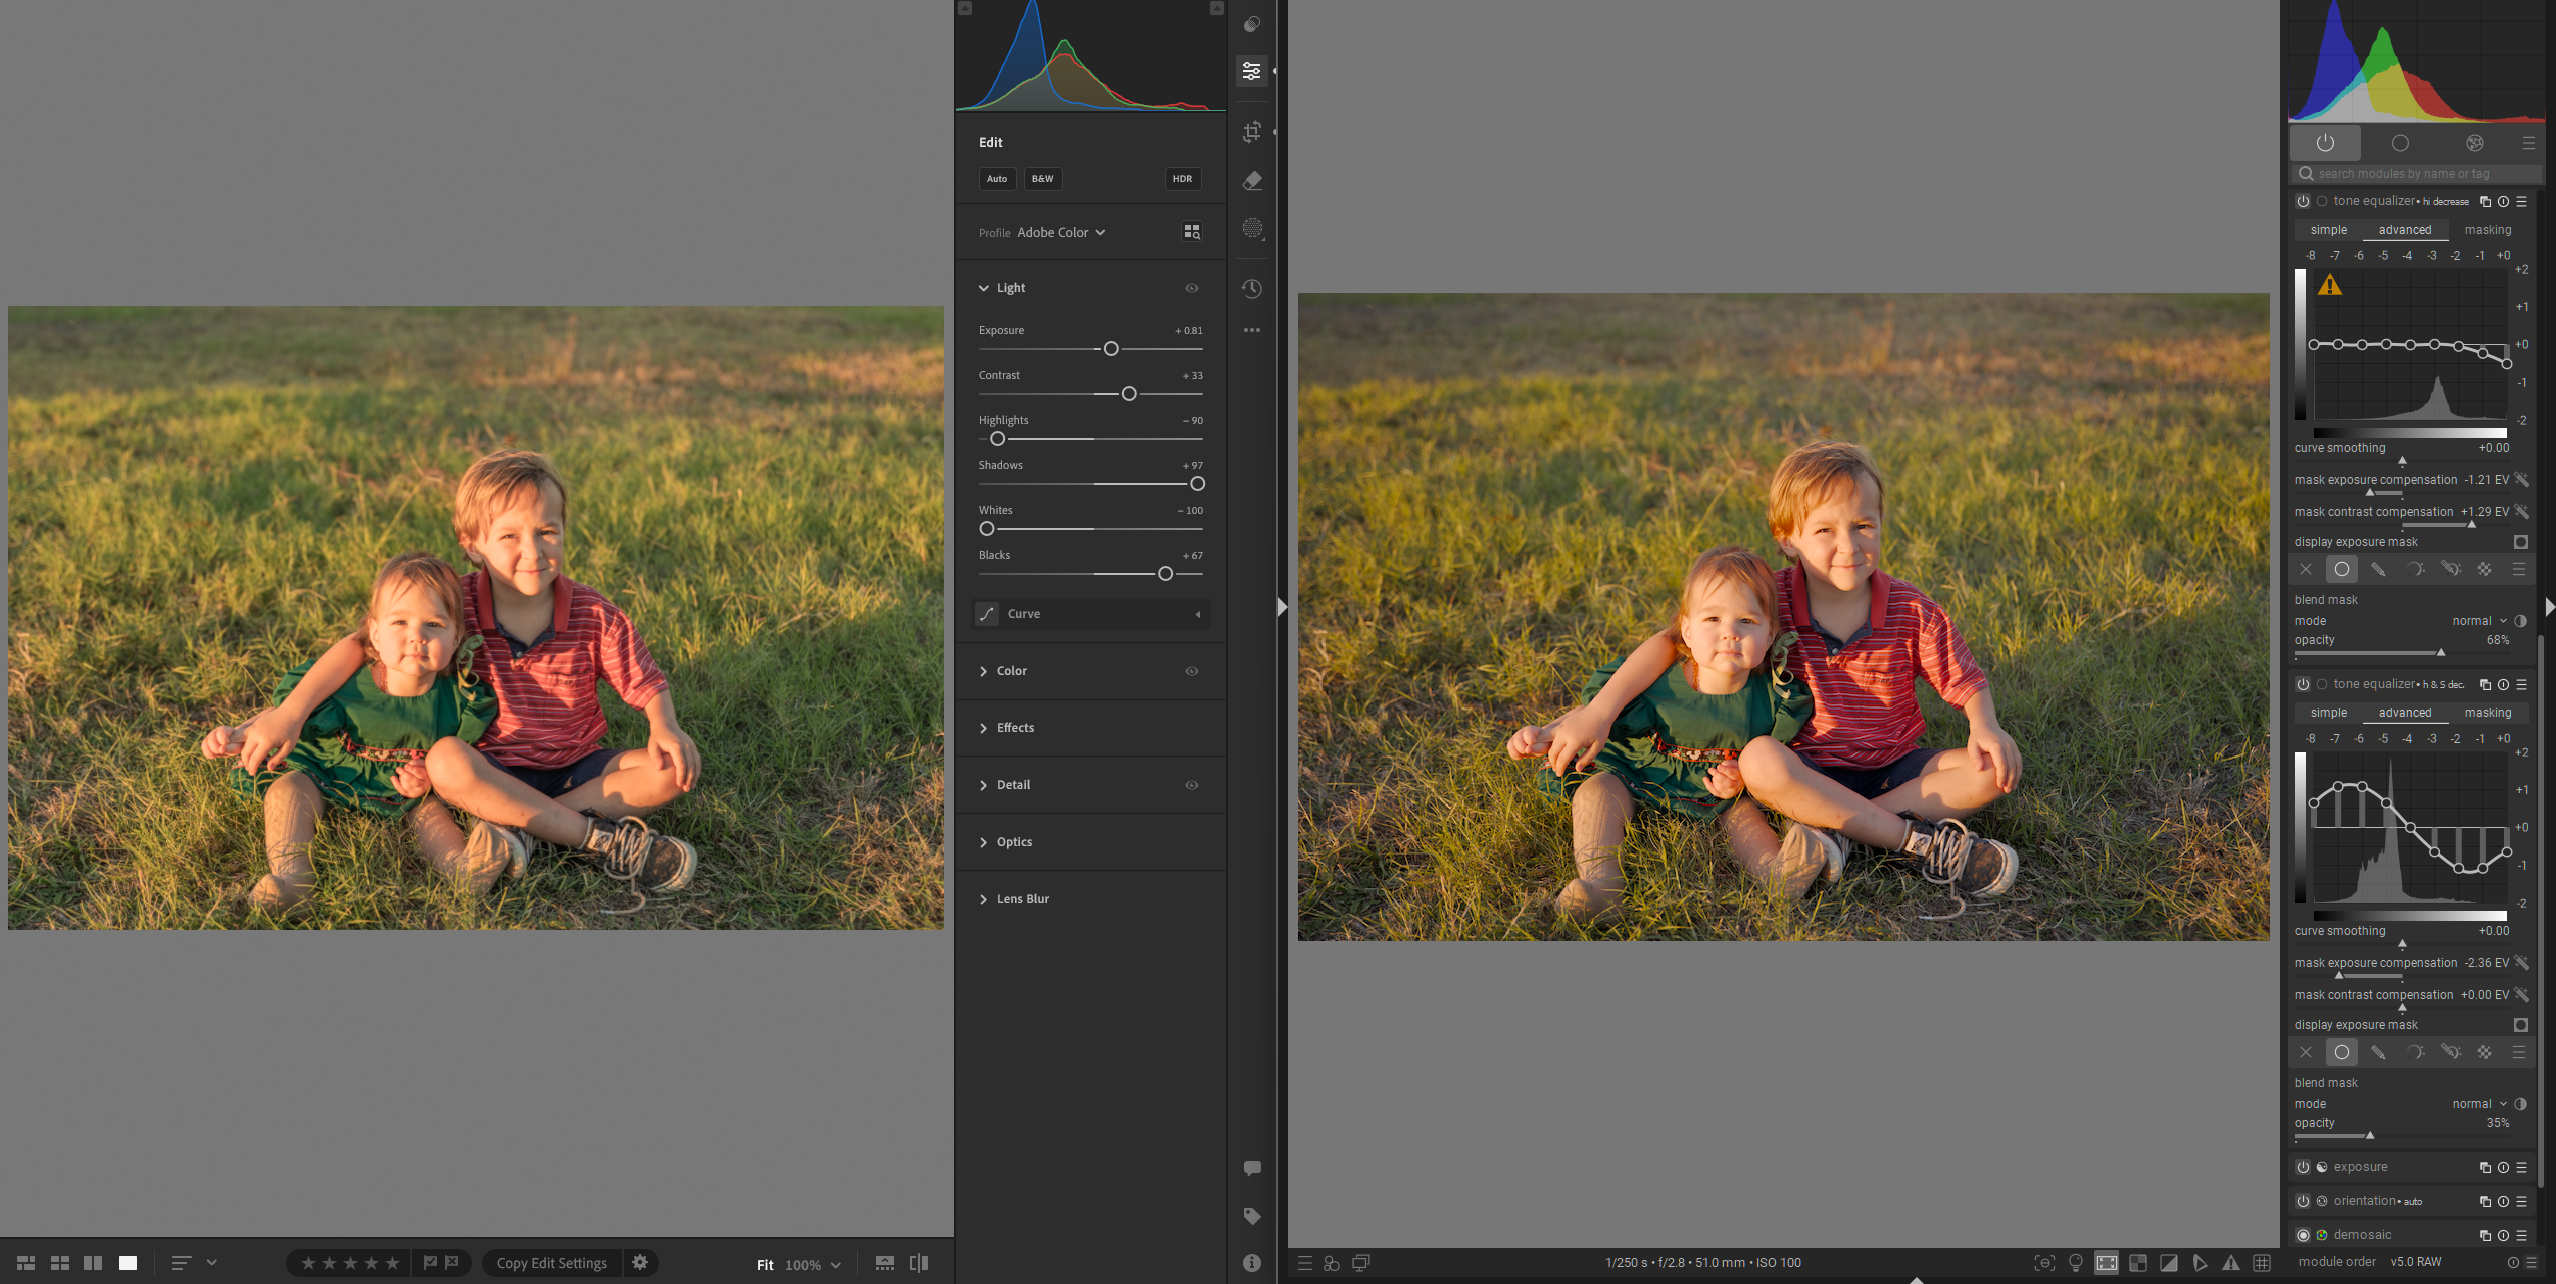Open the comments panel icon

tap(1251, 1168)
